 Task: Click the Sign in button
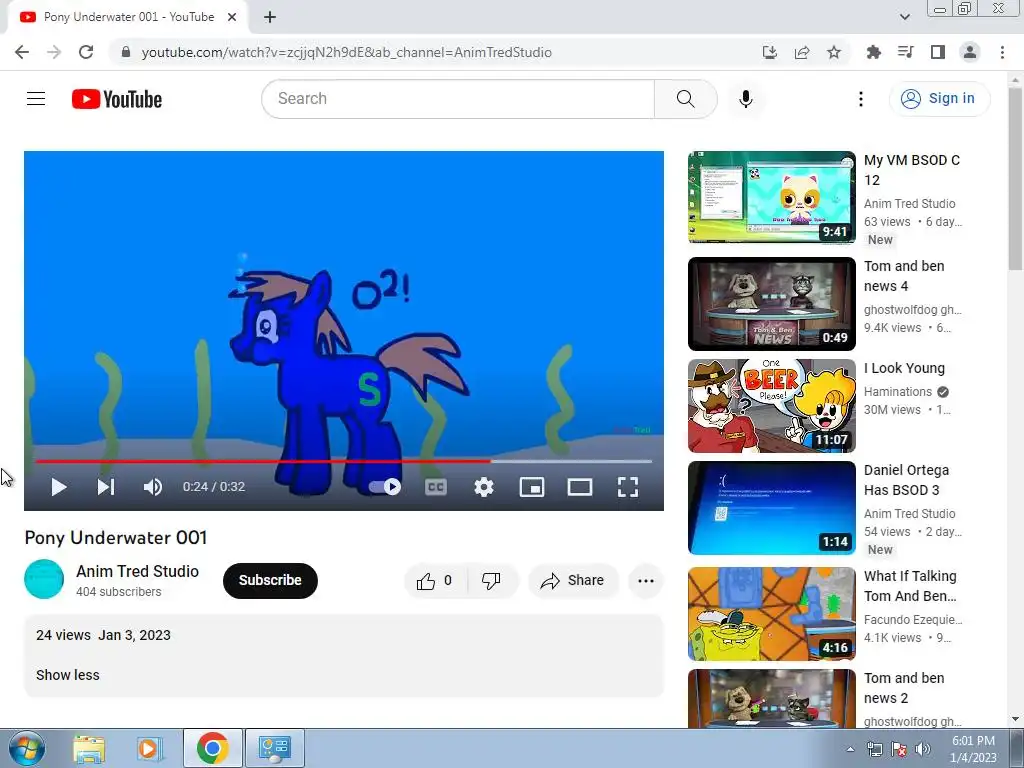(x=939, y=99)
